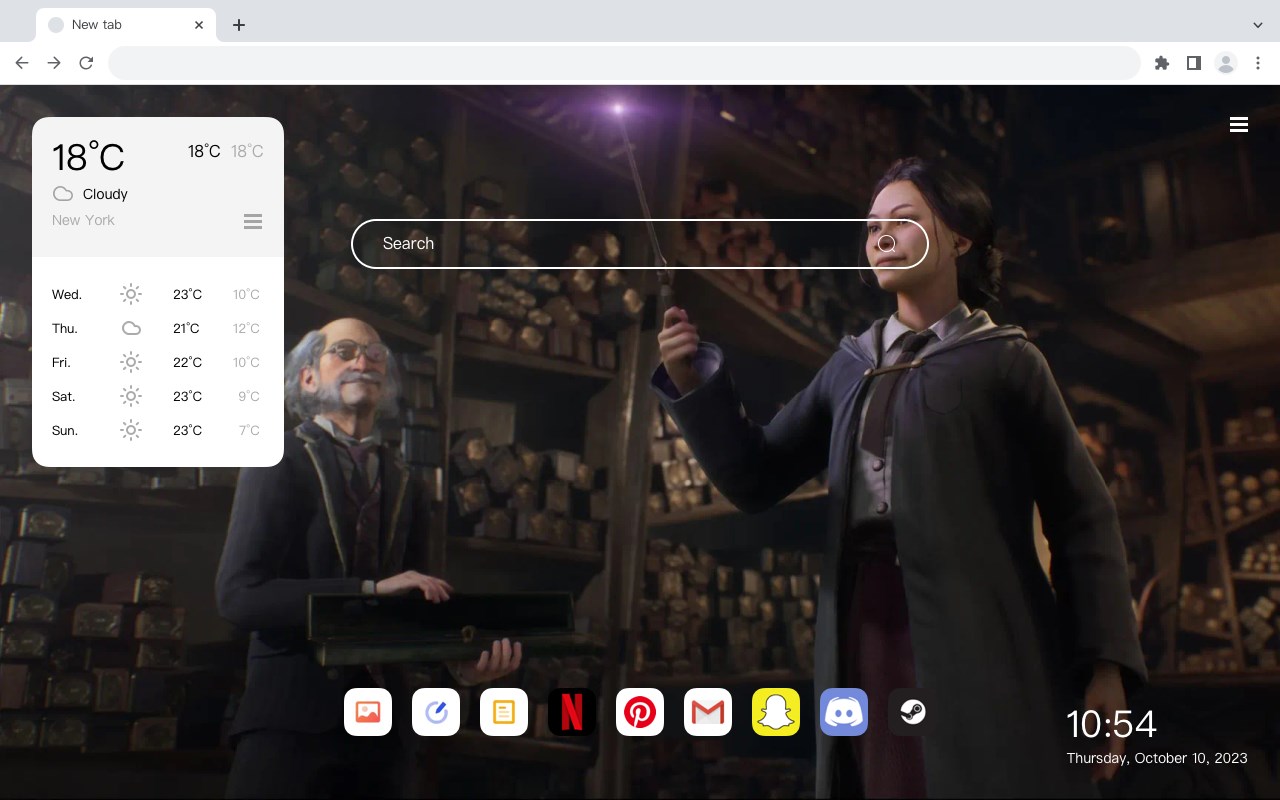1280x800 pixels.
Task: Click the Extensions puzzle icon
Action: pyautogui.click(x=1161, y=63)
